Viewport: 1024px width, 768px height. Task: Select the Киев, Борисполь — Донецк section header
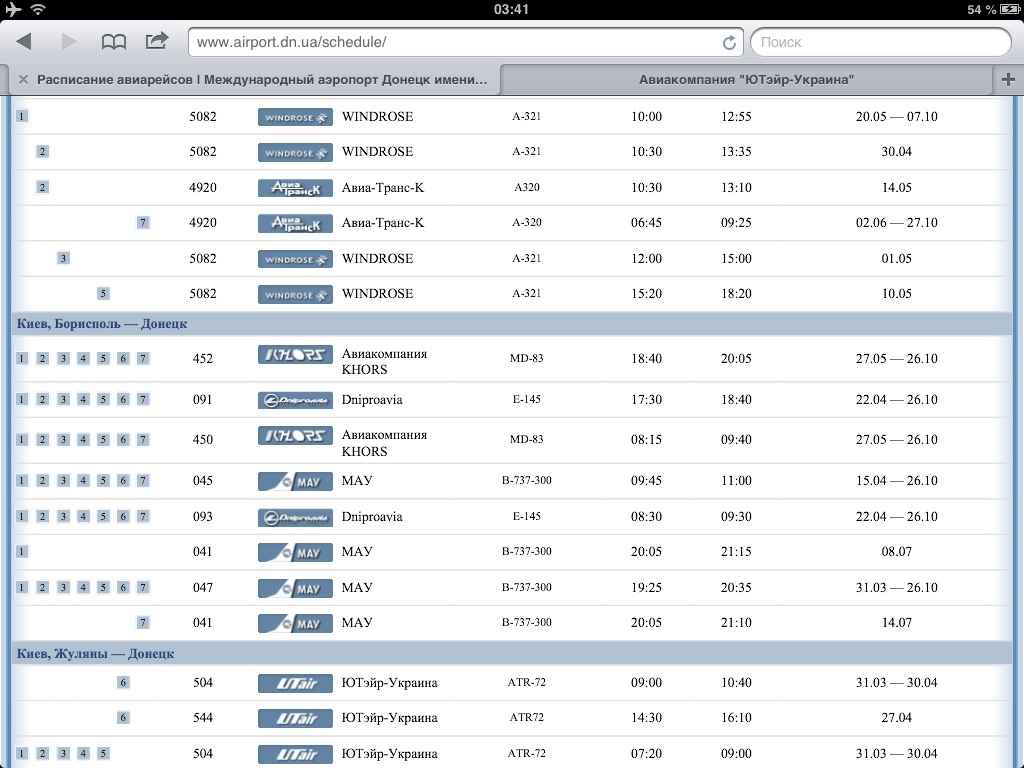coord(102,324)
